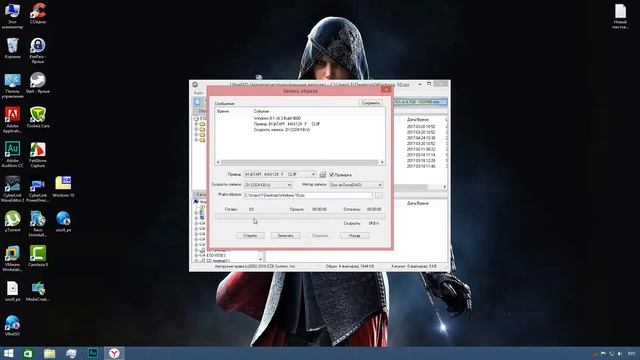Close the burn image dialog

pos(386,90)
